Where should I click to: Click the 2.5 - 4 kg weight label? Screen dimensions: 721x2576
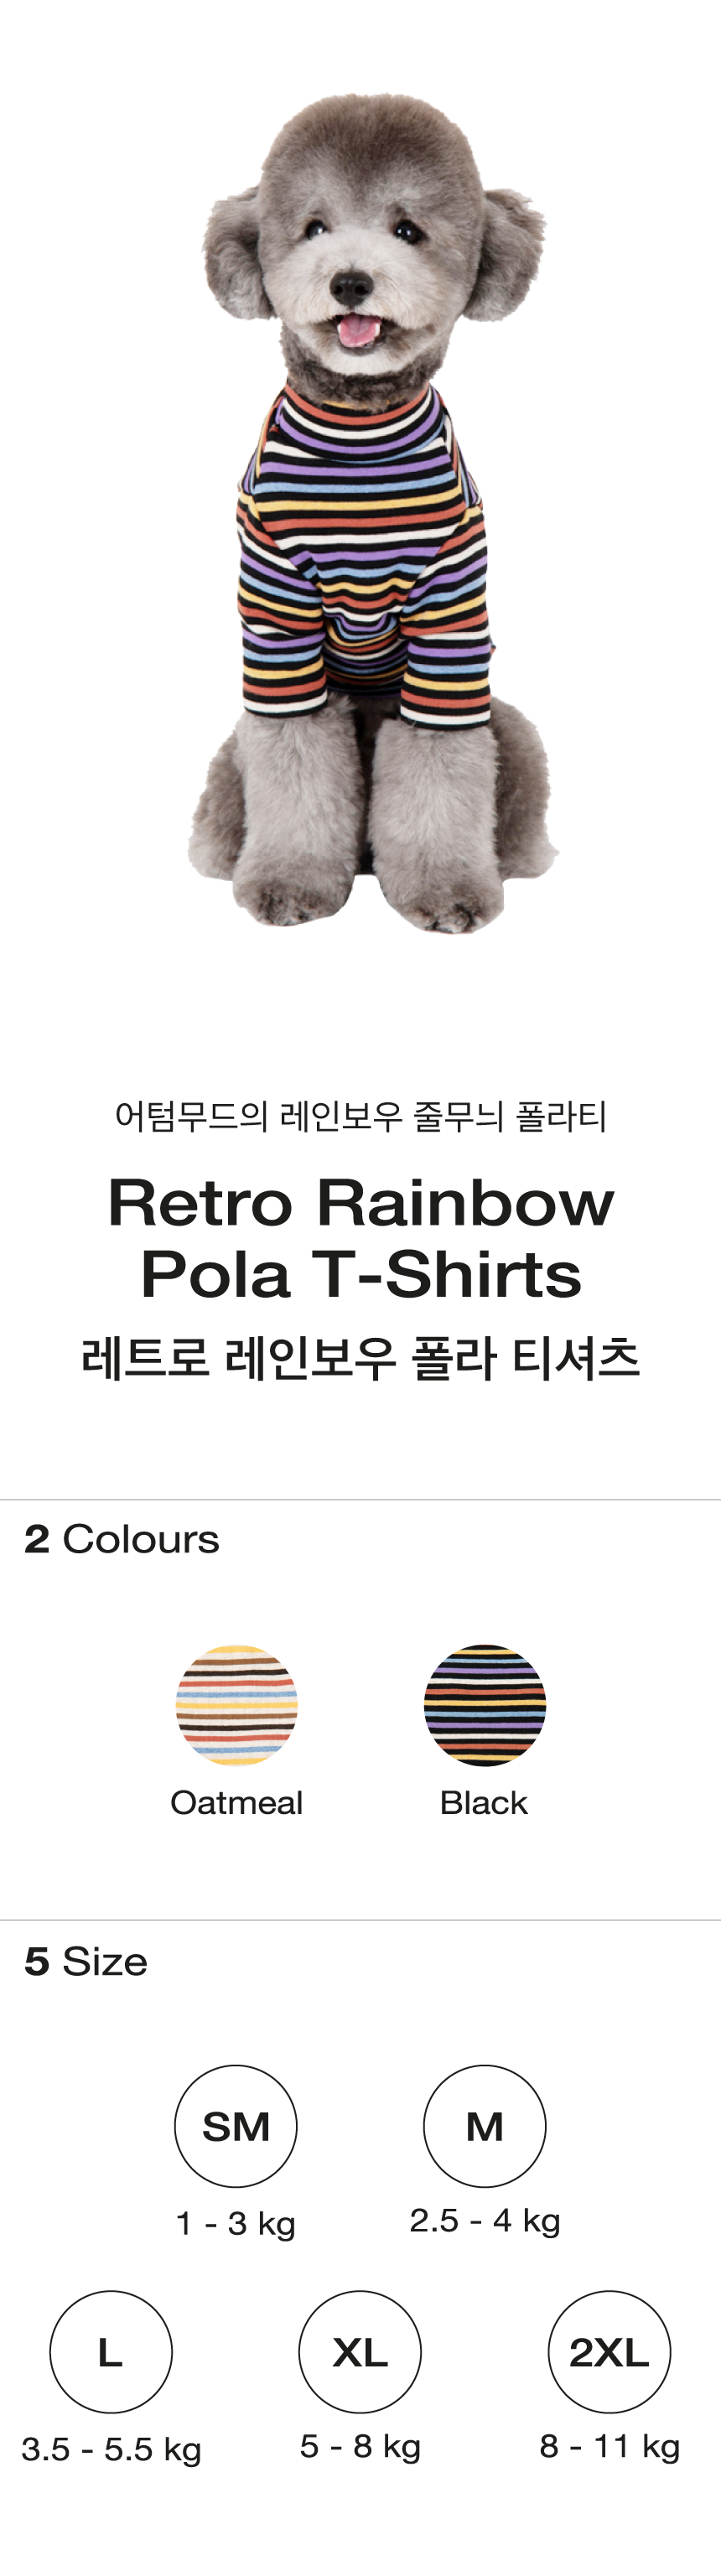click(x=485, y=2220)
